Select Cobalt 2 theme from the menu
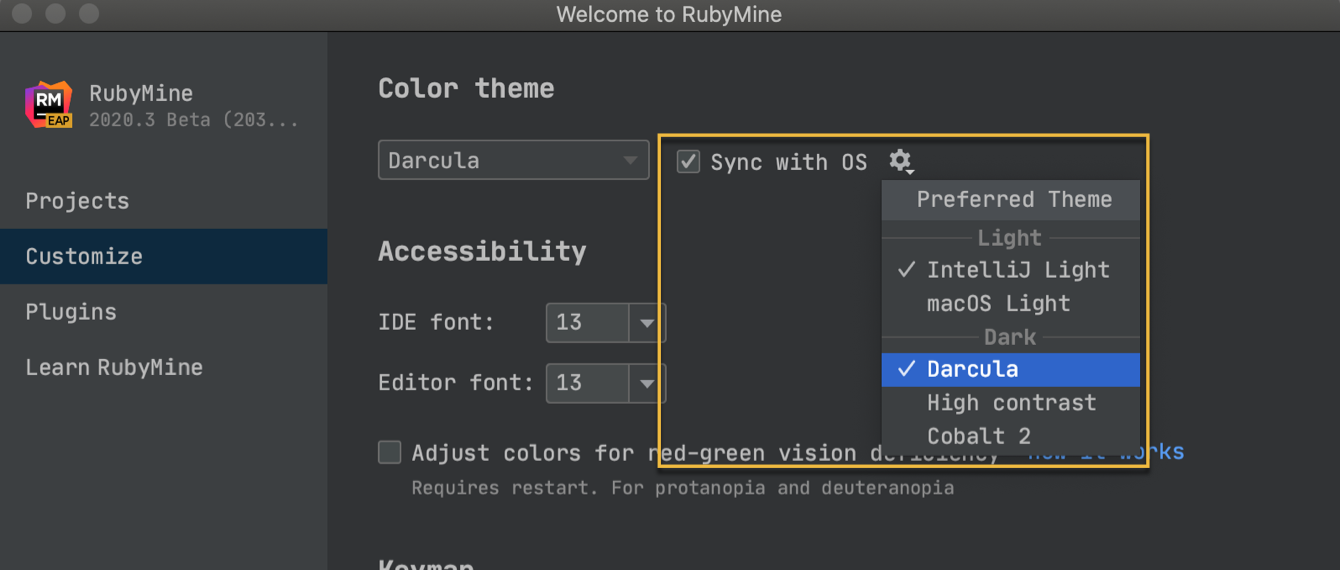The width and height of the screenshot is (1340, 570). tap(1010, 436)
